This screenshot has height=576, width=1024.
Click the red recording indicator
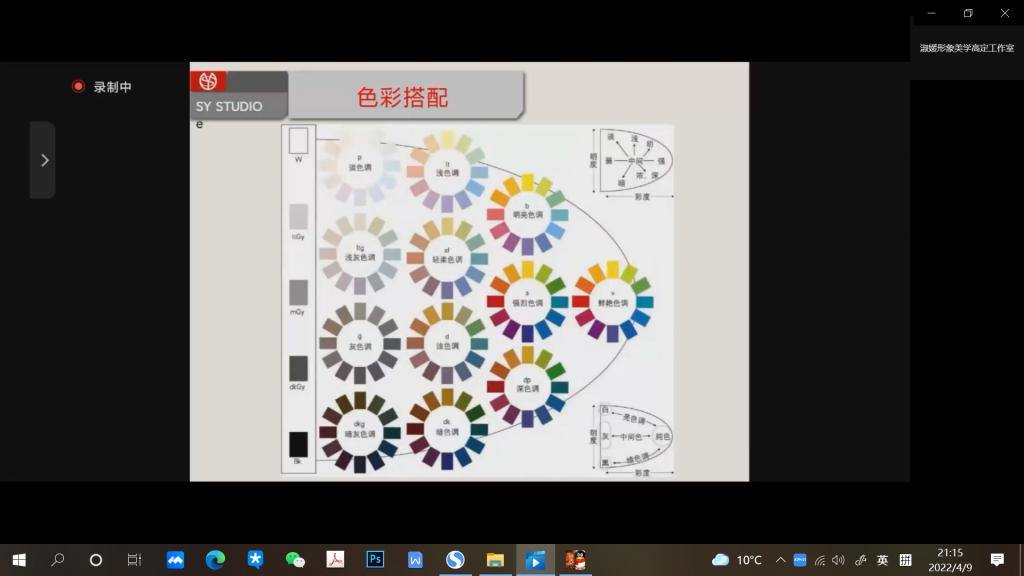78,87
